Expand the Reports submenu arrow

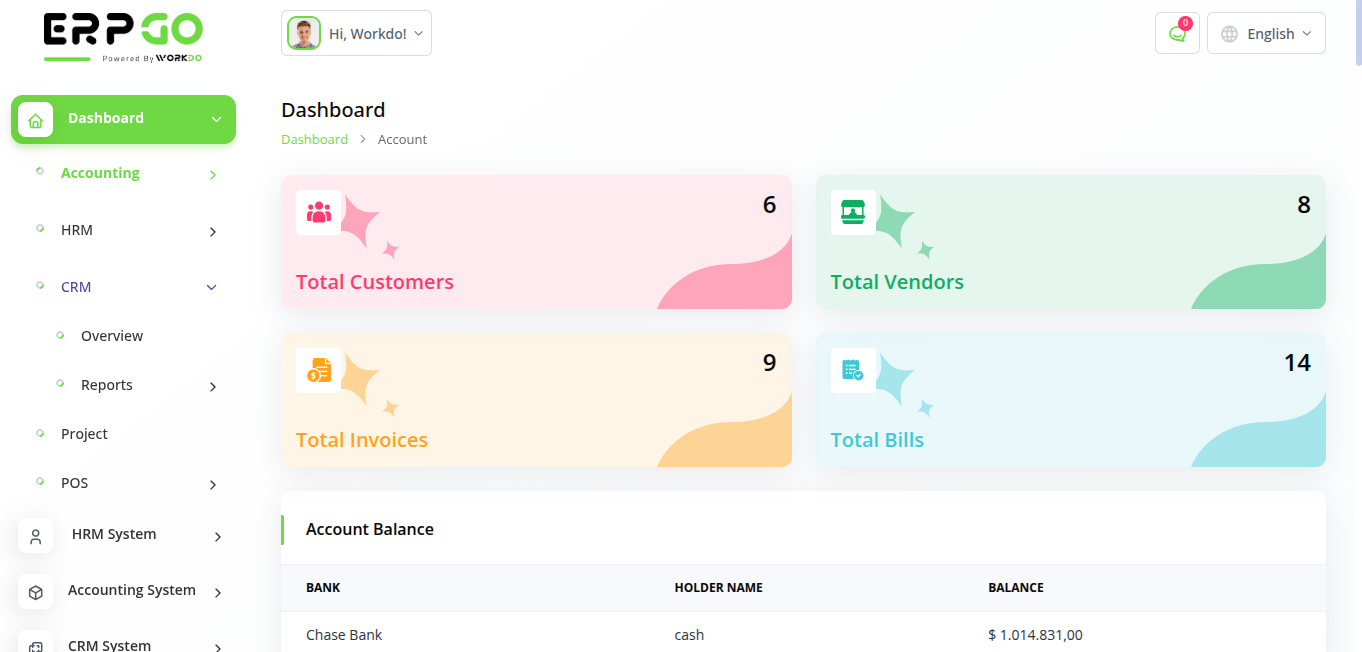pos(212,386)
